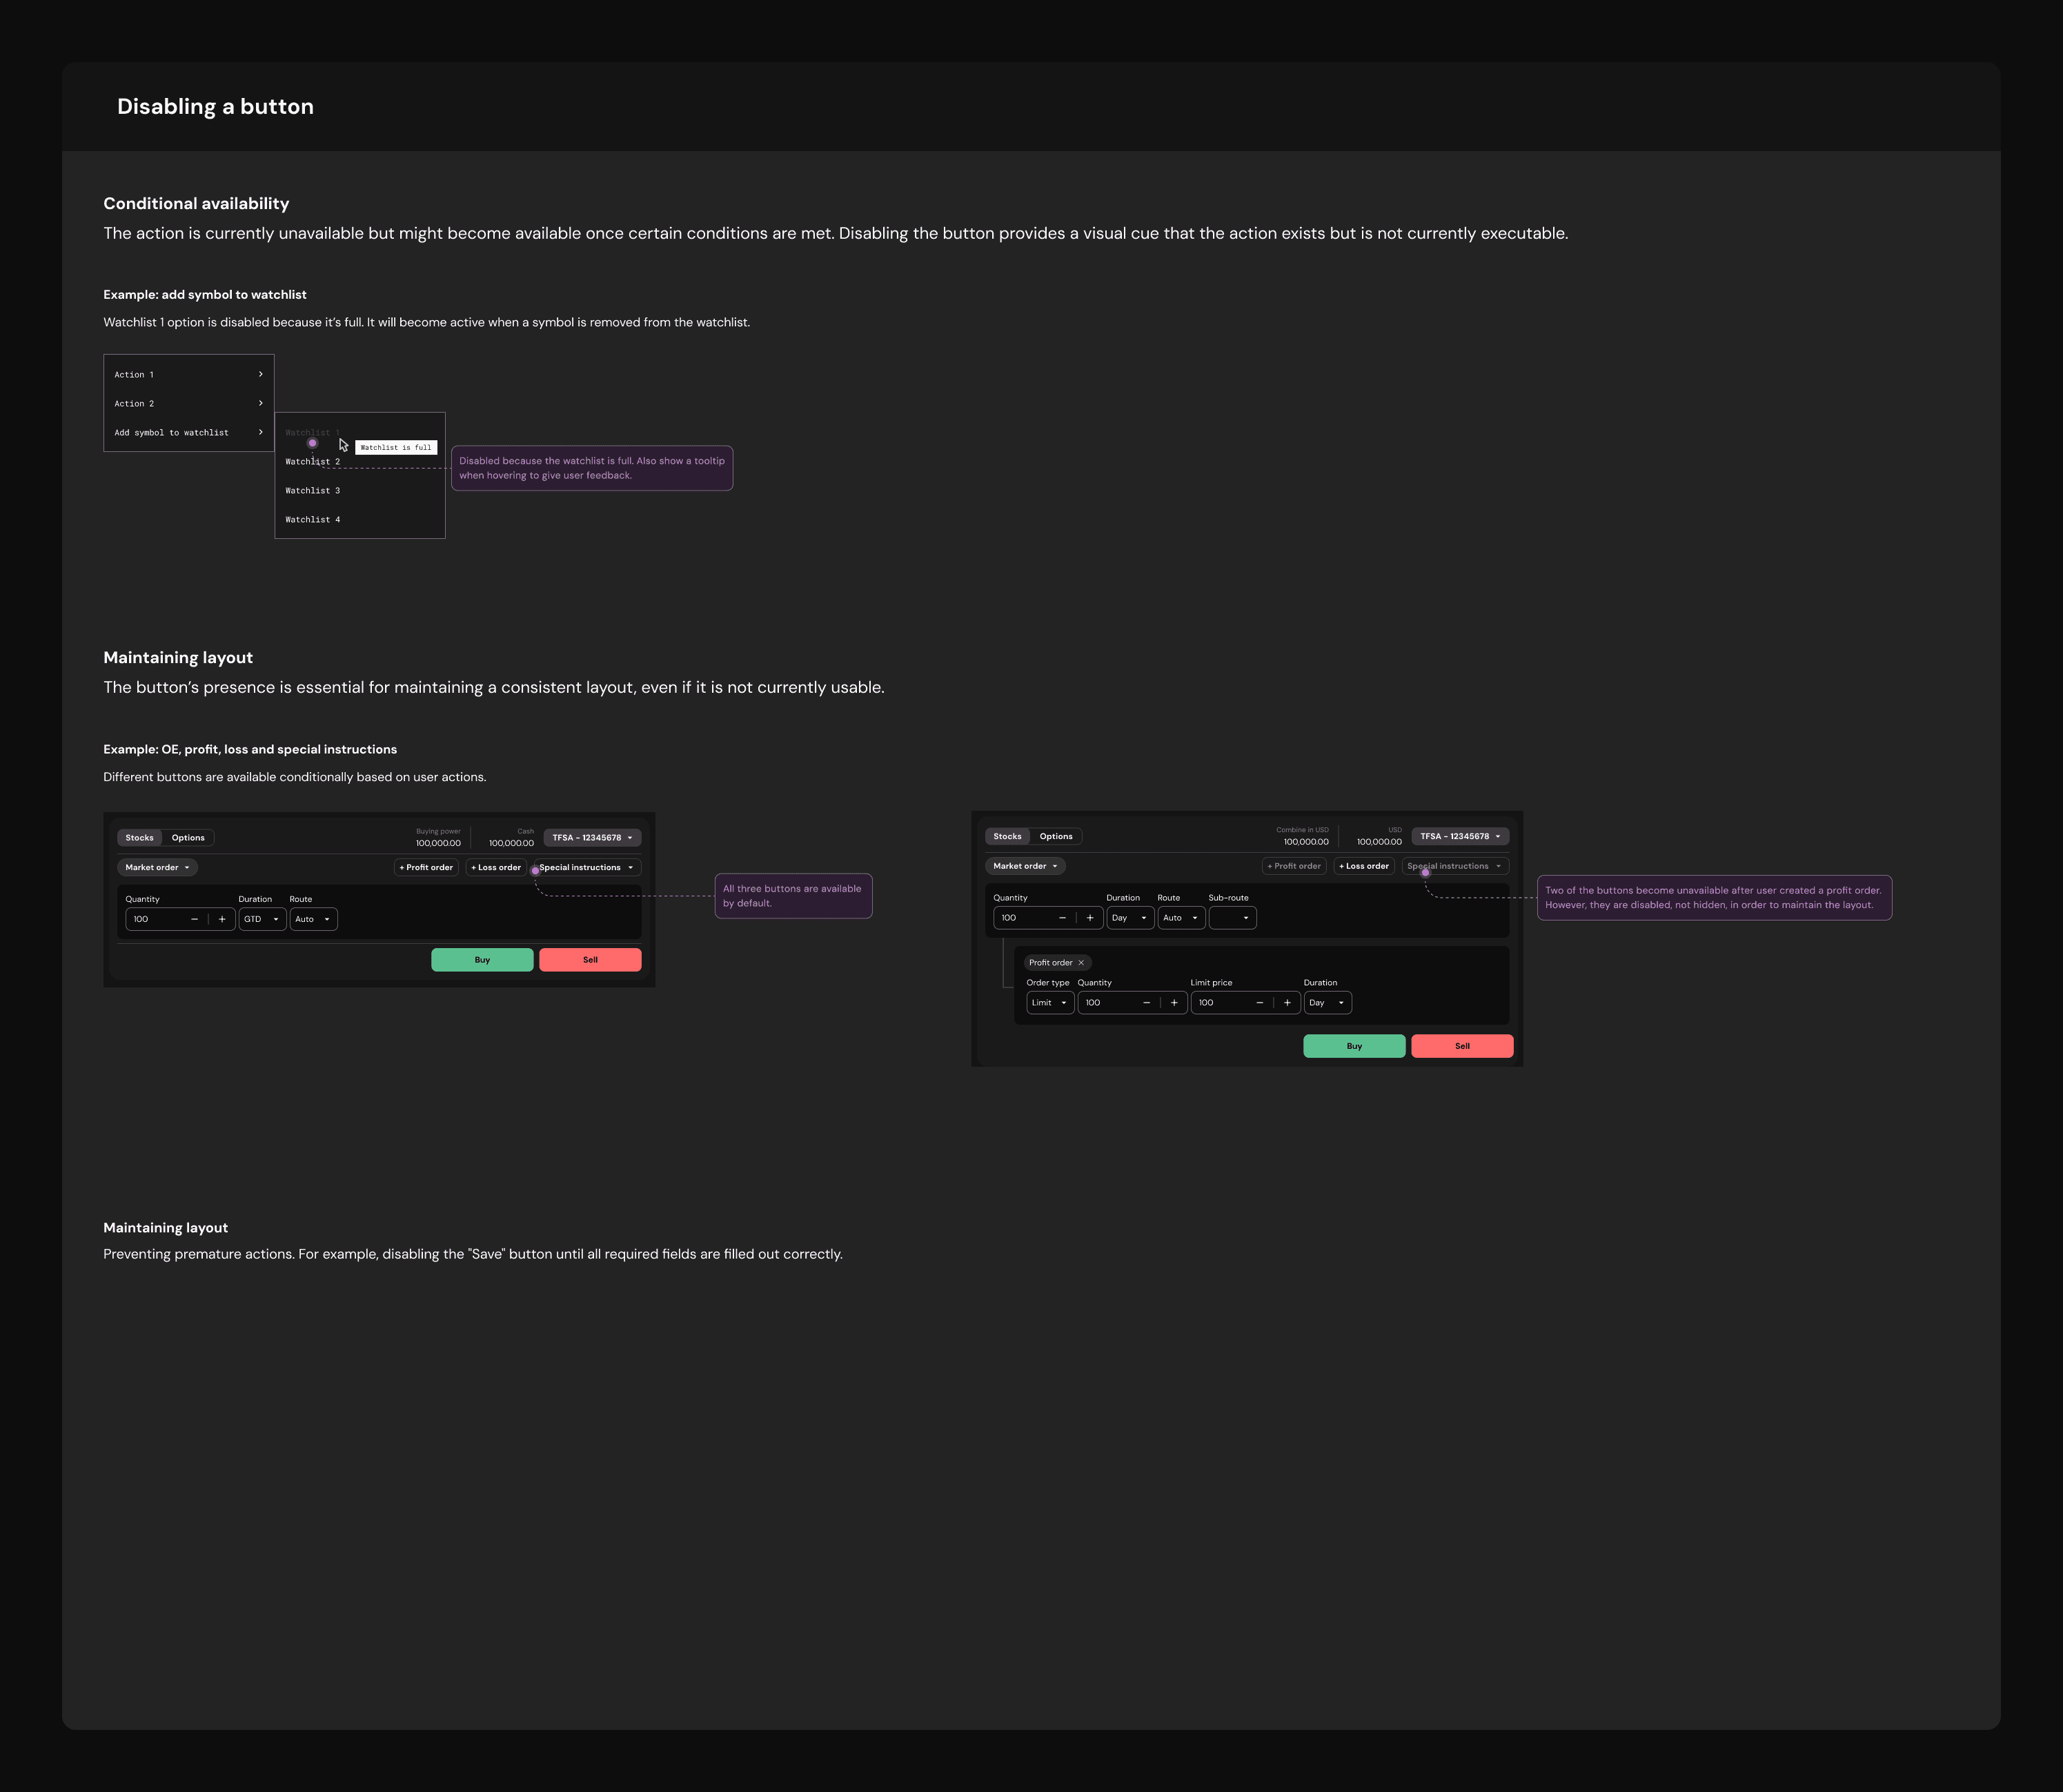Remove the Profit order chip using its X

[1081, 963]
